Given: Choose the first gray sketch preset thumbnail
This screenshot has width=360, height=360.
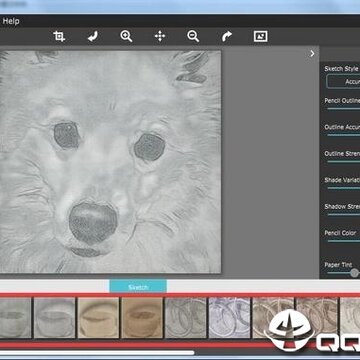Looking at the screenshot, I should point(15,318).
